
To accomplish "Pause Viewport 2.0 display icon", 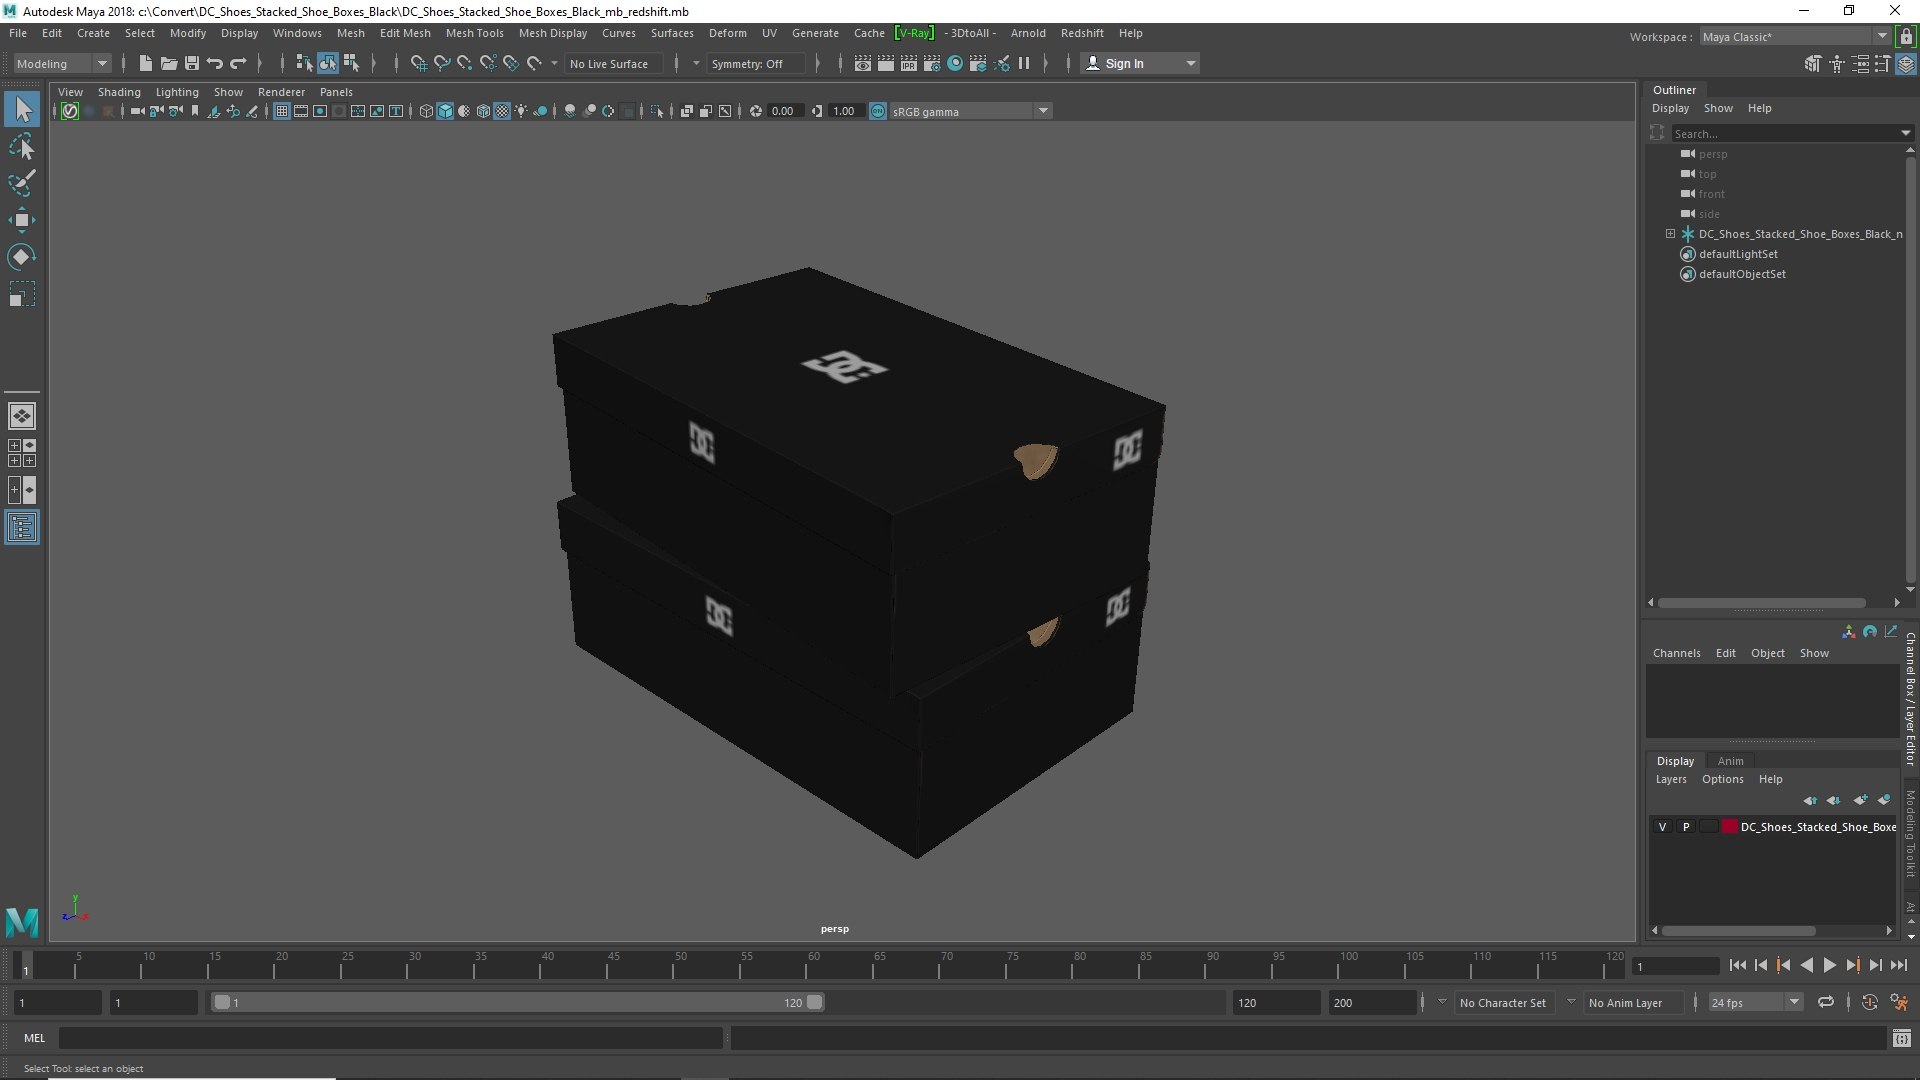I will click(x=1024, y=63).
